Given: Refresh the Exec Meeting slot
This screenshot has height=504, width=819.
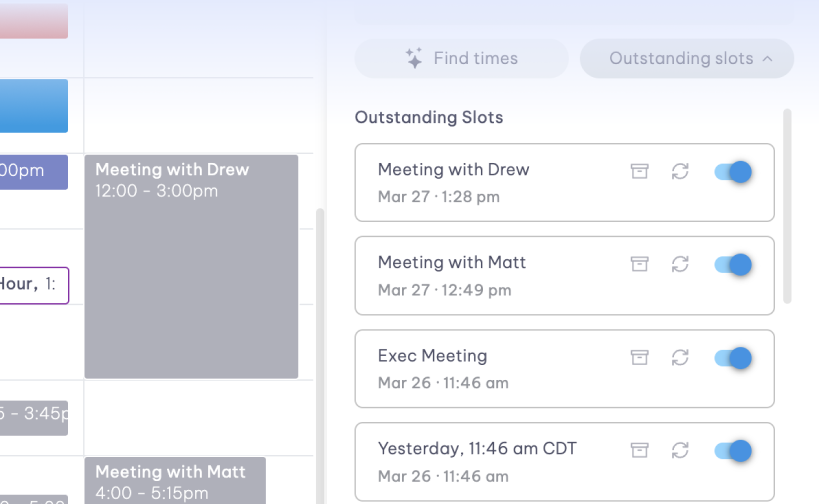Looking at the screenshot, I should [680, 357].
